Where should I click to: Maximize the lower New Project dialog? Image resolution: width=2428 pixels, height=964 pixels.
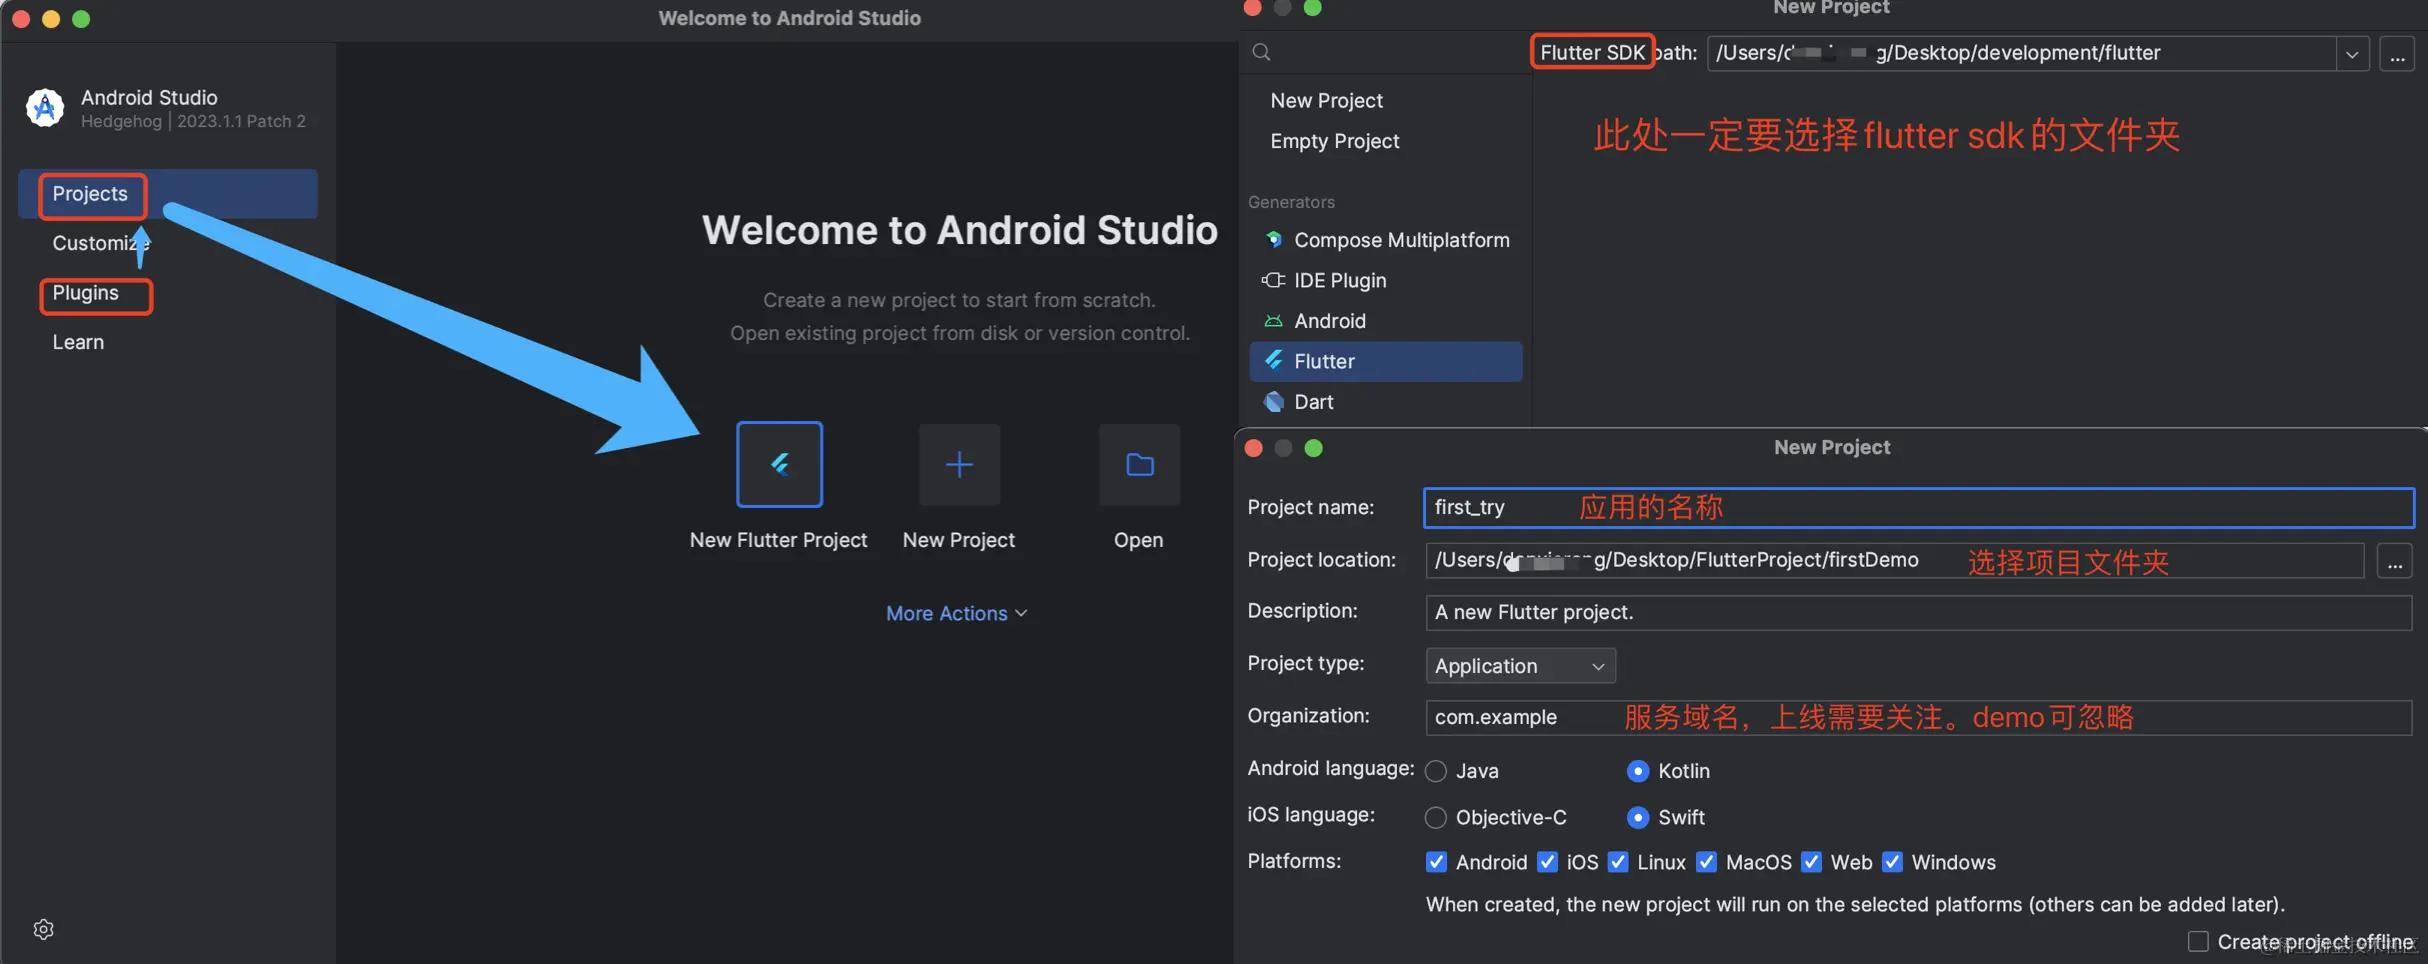tap(1314, 448)
